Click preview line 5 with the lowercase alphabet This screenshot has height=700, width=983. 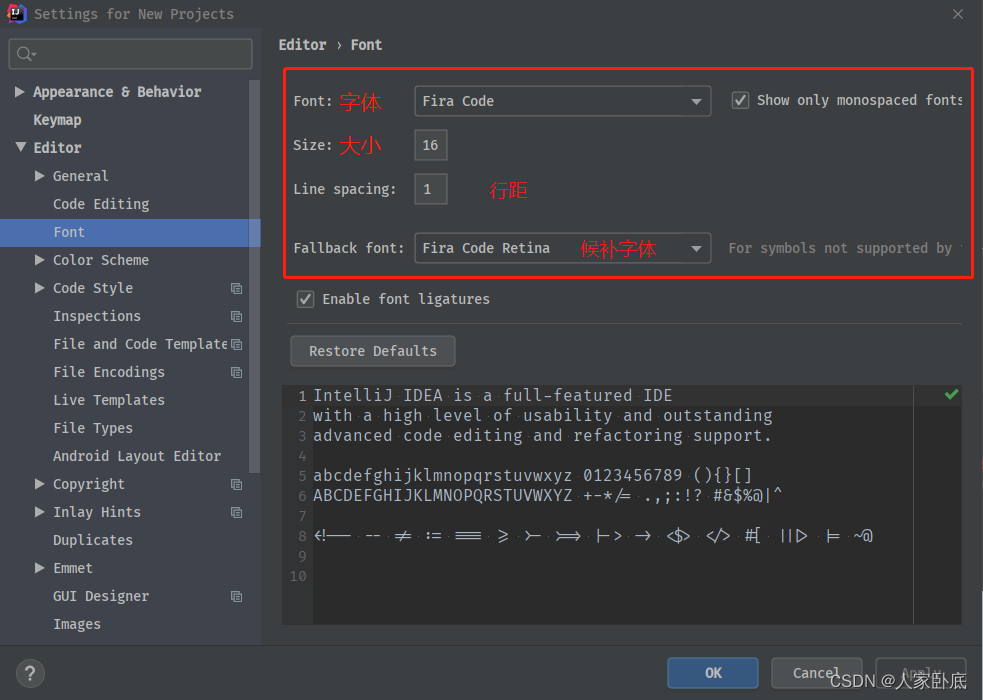point(532,475)
